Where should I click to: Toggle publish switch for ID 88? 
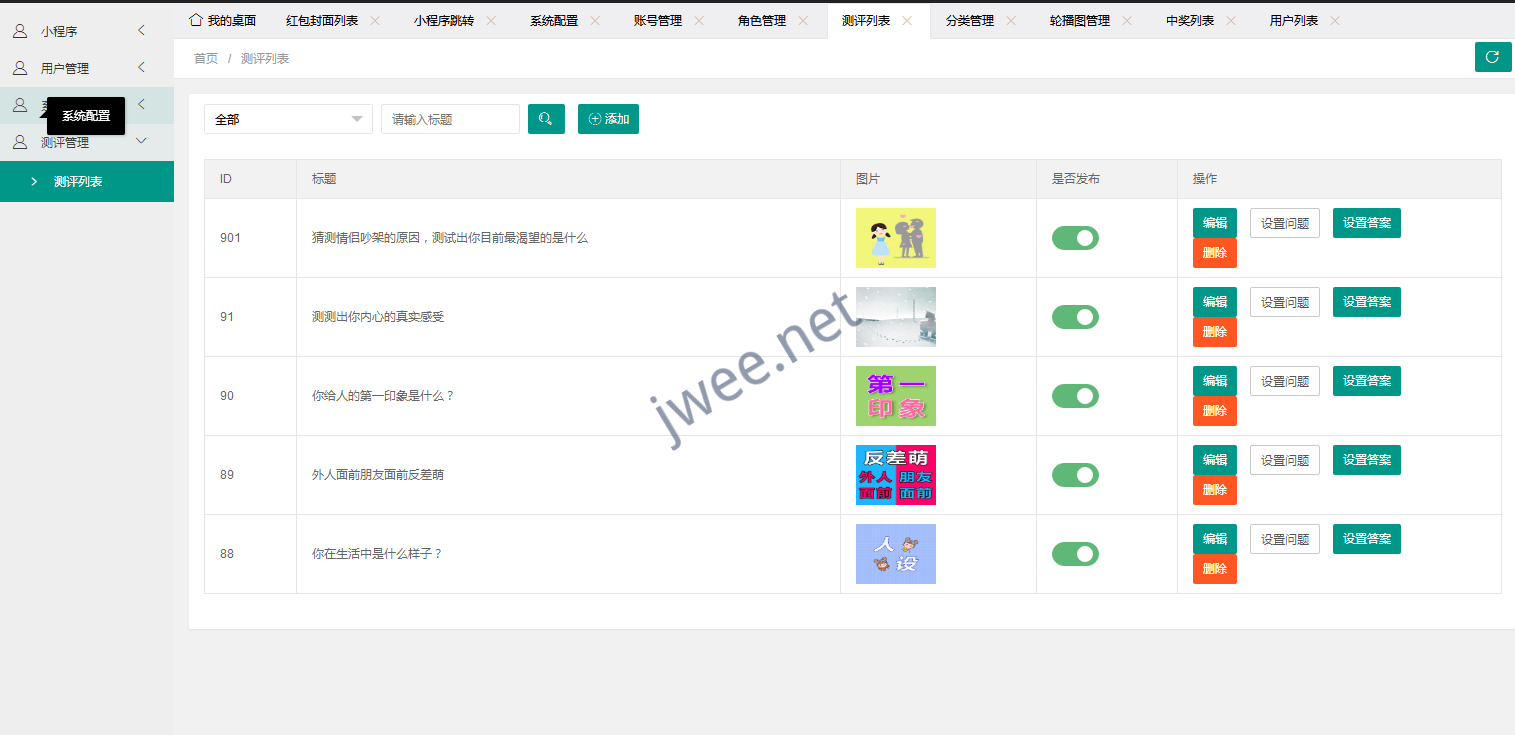click(1075, 554)
